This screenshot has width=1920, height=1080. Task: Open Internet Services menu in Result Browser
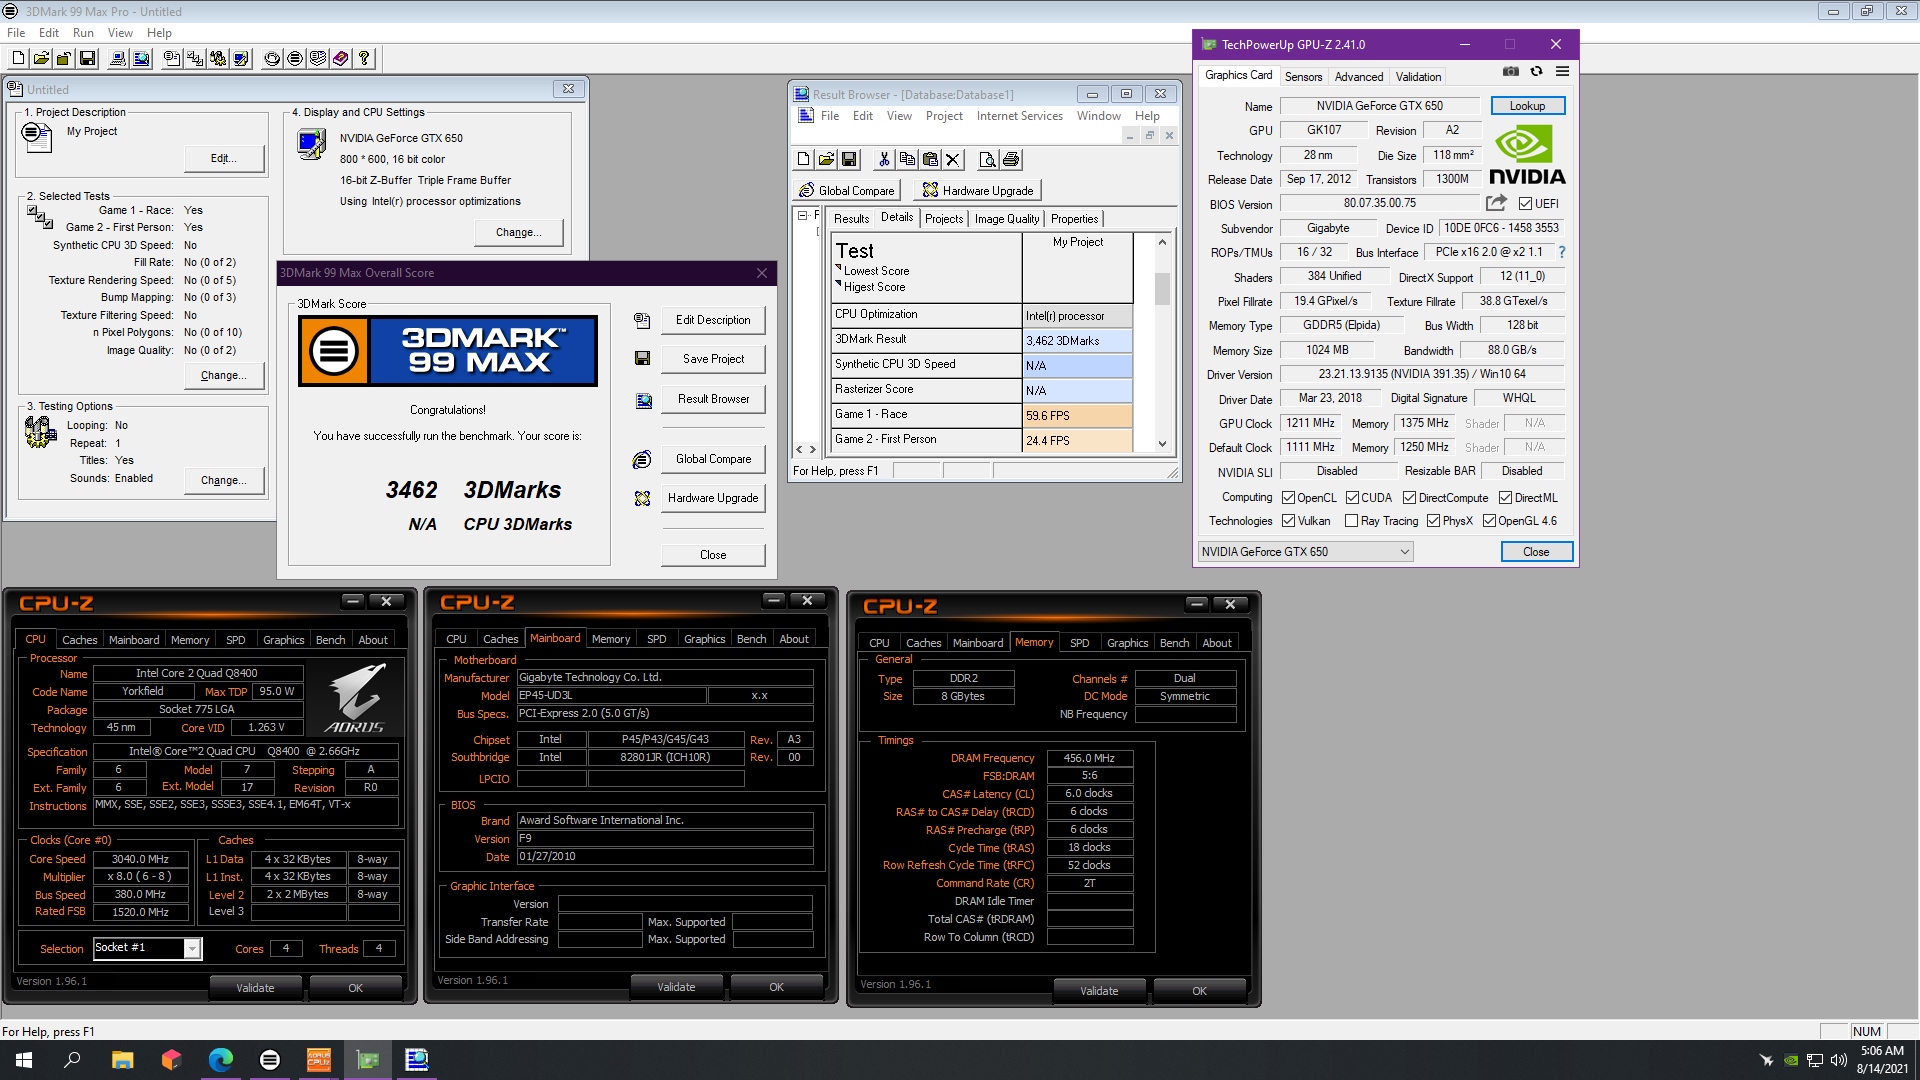click(x=1019, y=116)
